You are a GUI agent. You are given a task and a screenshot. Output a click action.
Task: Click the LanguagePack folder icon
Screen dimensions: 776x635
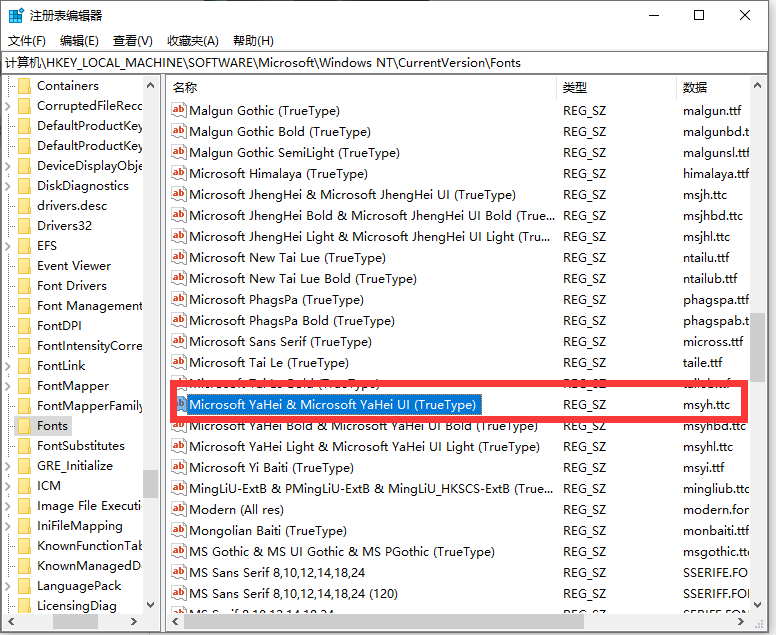[x=24, y=586]
